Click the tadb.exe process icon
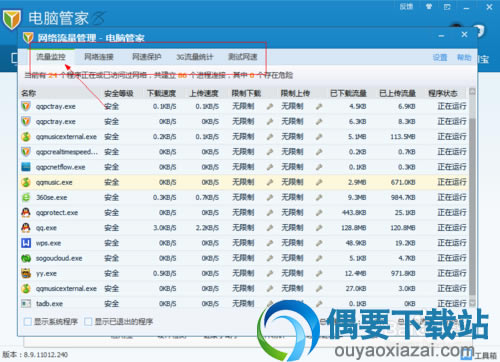The height and width of the screenshot is (362, 500). pos(26,304)
